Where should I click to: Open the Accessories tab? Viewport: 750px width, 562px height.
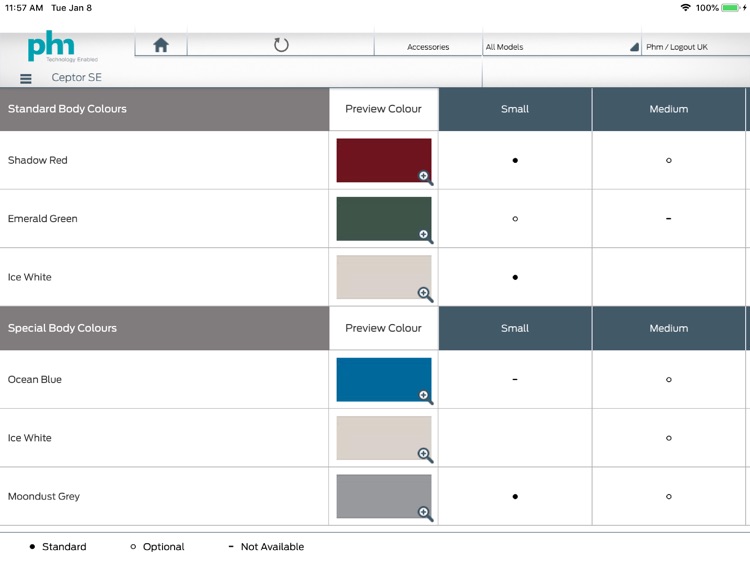click(x=428, y=47)
